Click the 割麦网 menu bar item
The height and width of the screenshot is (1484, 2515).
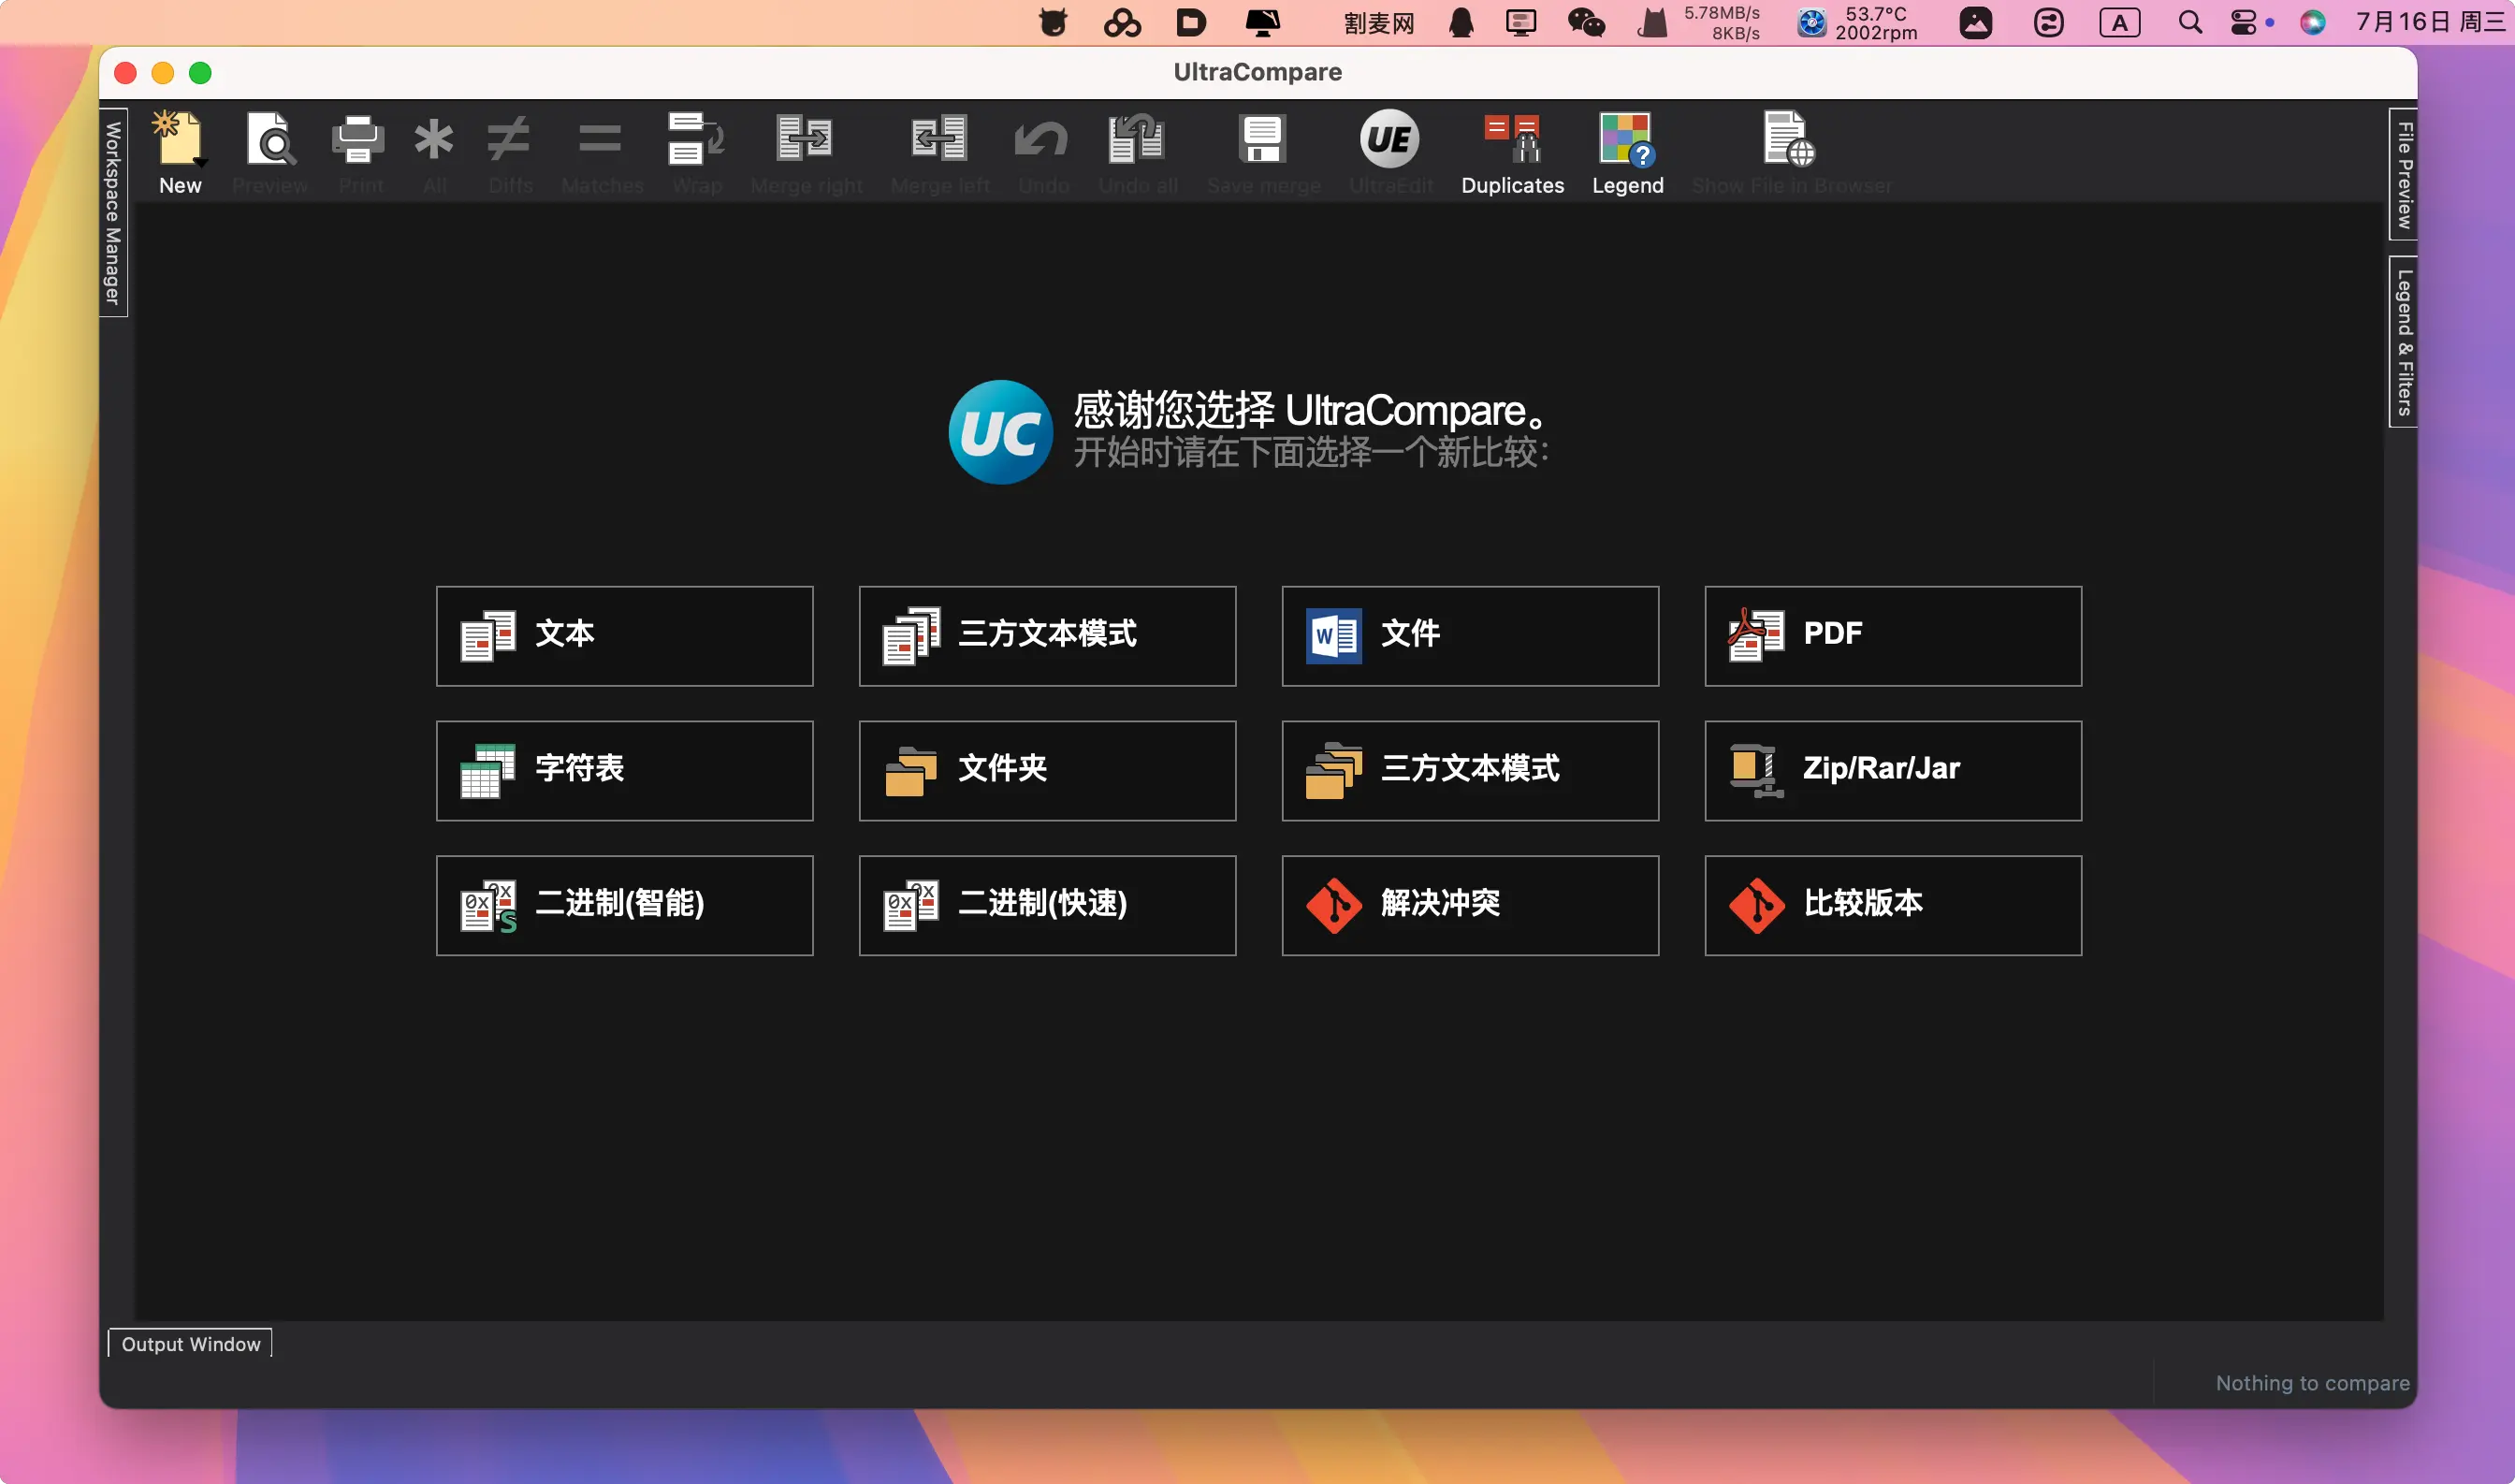(1379, 23)
